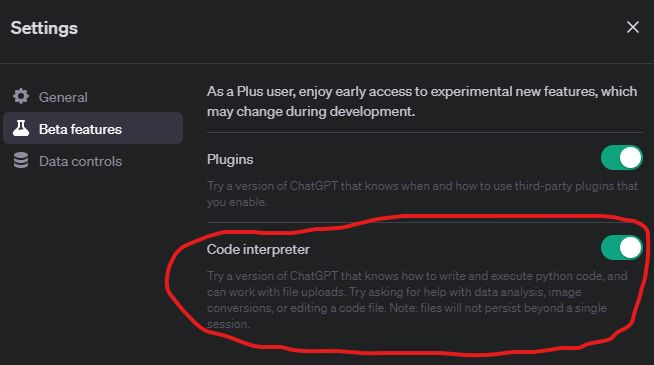Click the flask icon for Beta features
Viewport: 654px width, 365px height.
(21, 128)
